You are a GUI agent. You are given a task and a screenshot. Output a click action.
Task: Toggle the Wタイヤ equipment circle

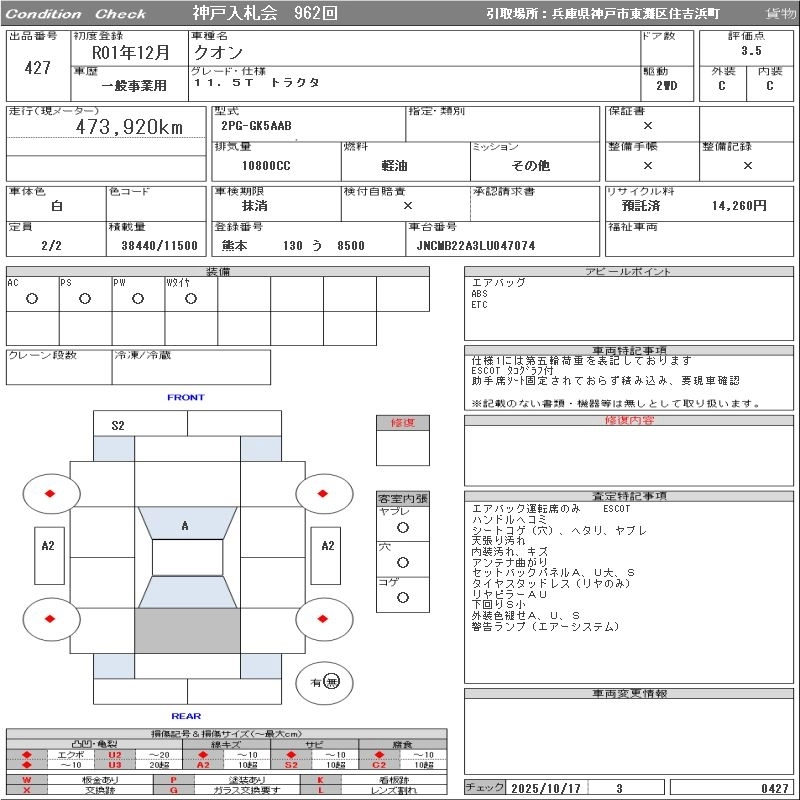click(190, 299)
